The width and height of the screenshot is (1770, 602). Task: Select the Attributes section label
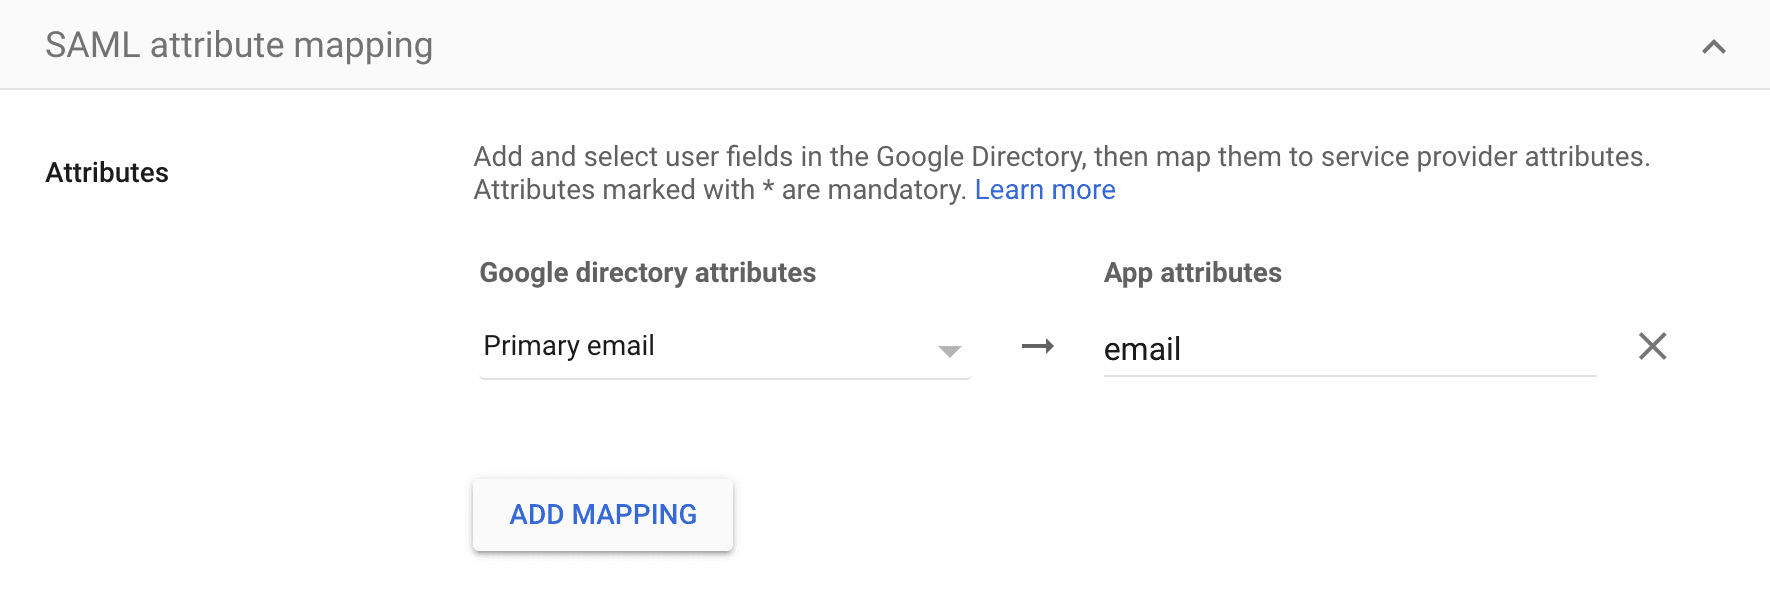(106, 172)
